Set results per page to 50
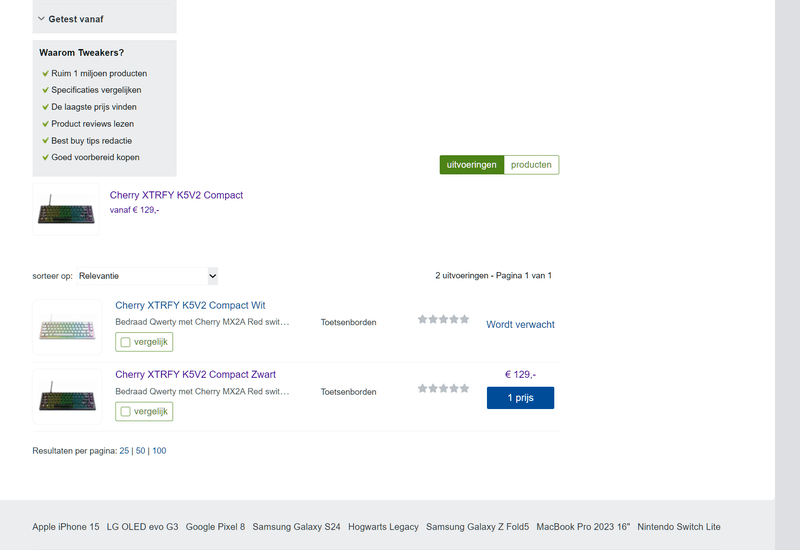This screenshot has height=550, width=800. (x=140, y=451)
